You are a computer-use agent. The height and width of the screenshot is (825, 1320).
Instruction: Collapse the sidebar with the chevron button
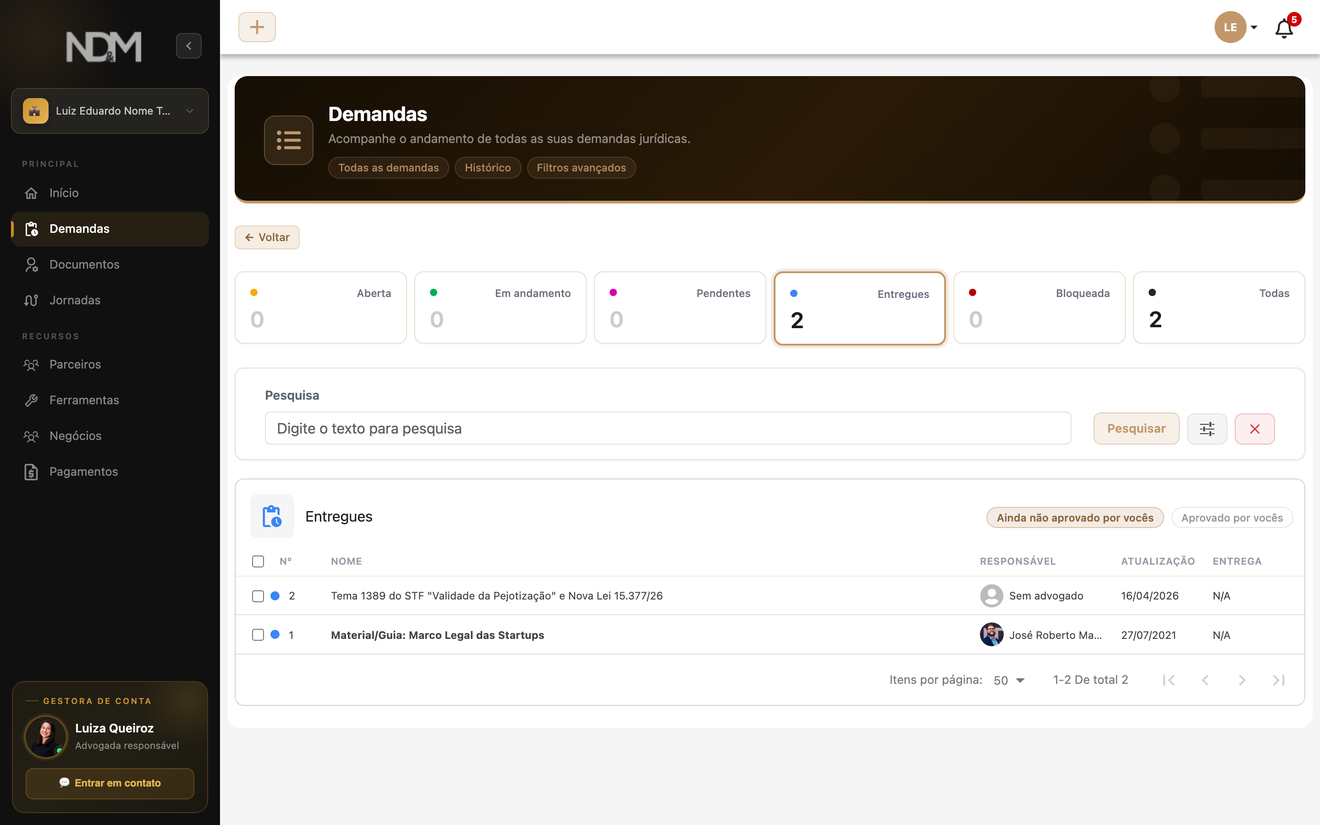189,46
